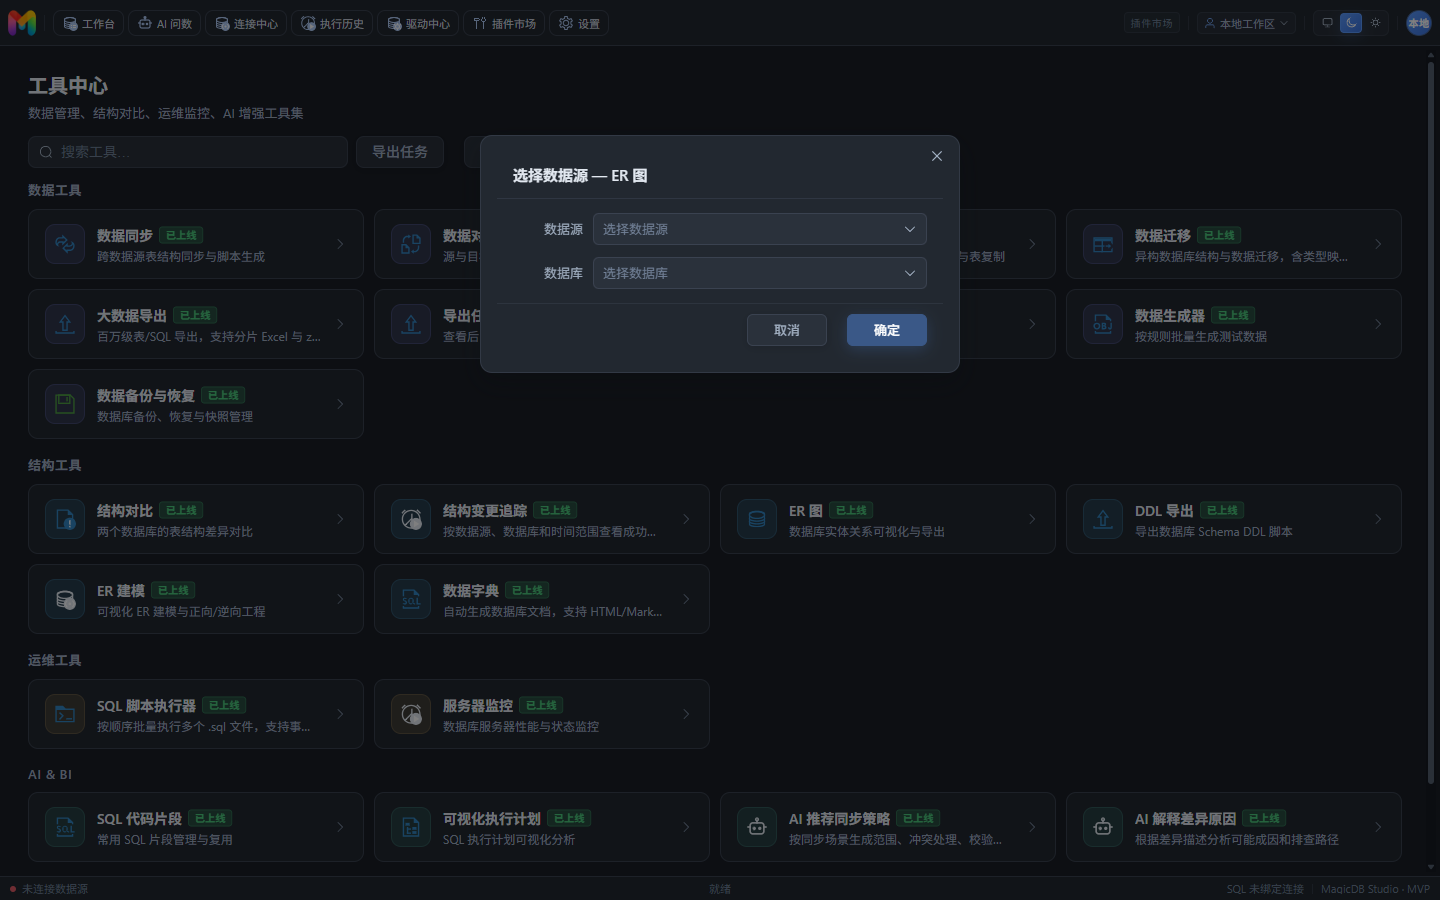
Task: Click the SQL 脚本执行器 card title
Action: (x=146, y=705)
